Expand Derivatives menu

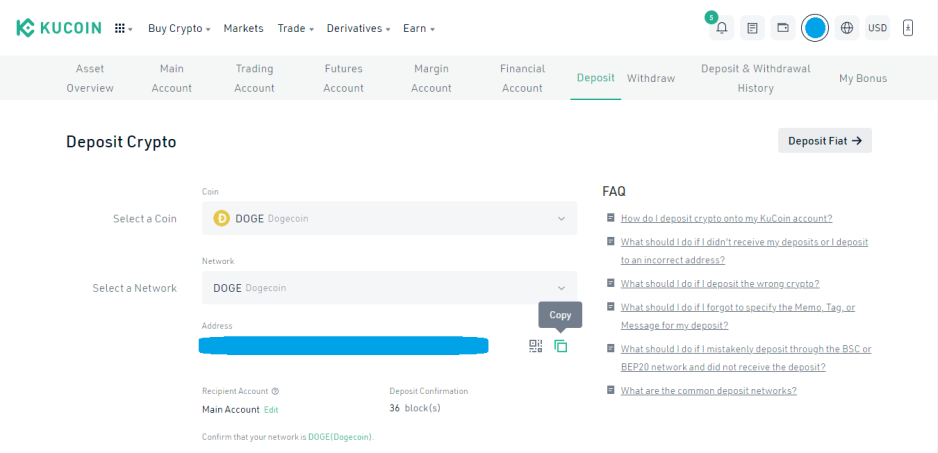click(x=358, y=28)
